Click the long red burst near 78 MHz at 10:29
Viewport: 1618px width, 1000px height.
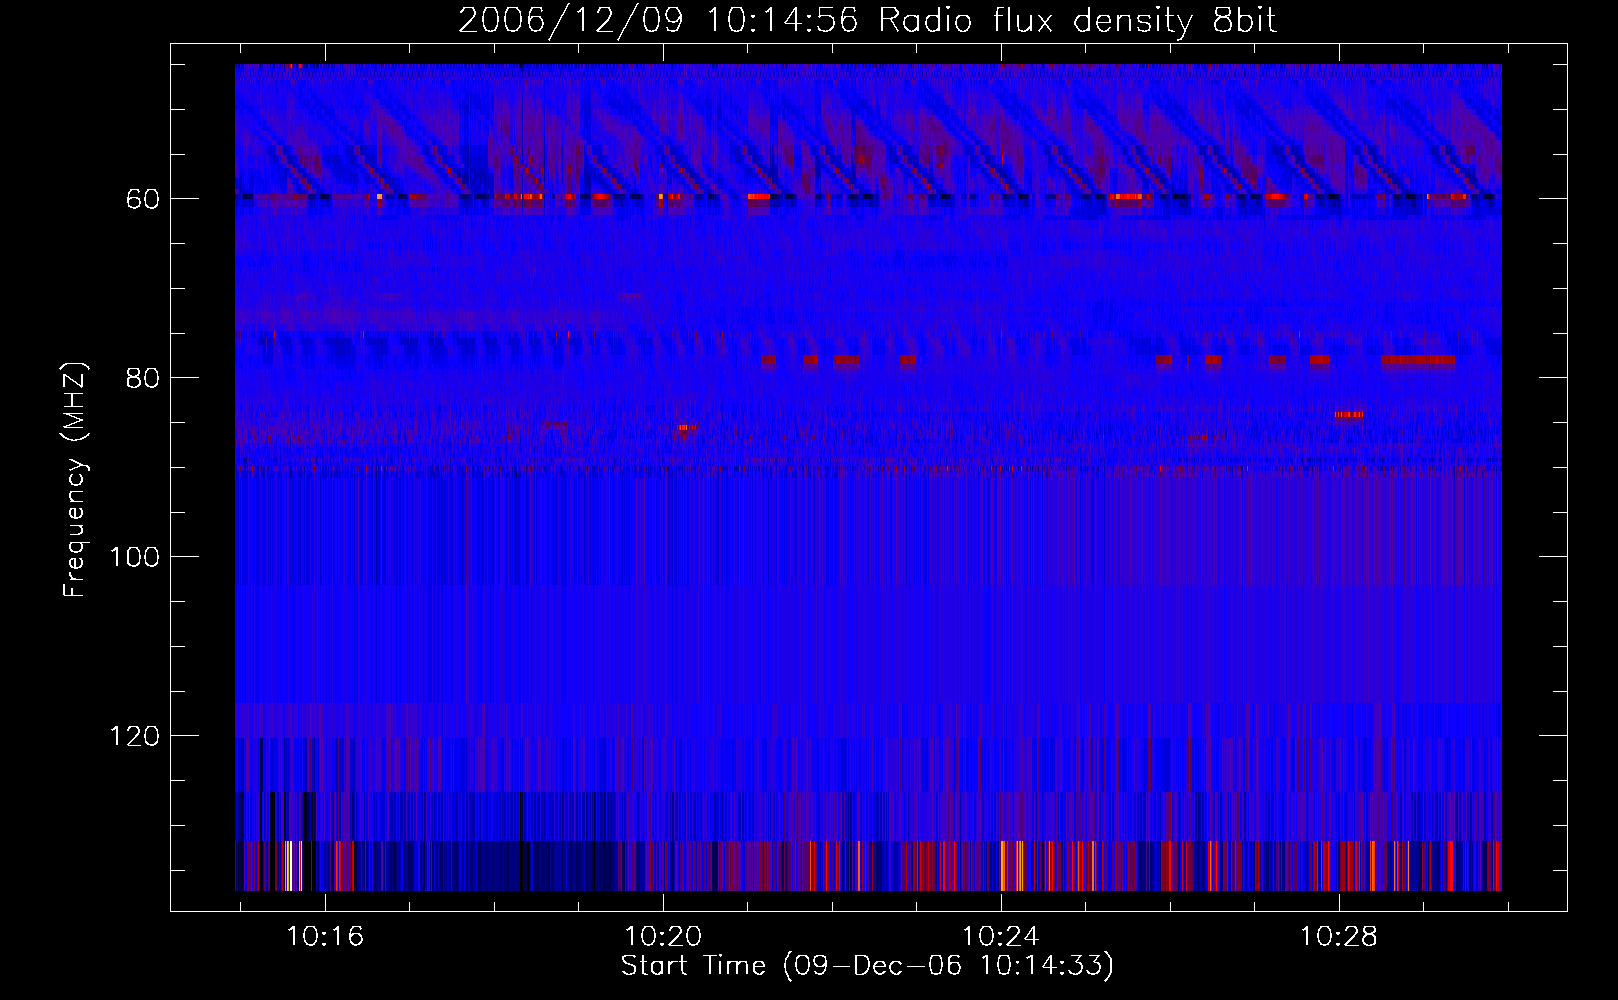pyautogui.click(x=1418, y=360)
